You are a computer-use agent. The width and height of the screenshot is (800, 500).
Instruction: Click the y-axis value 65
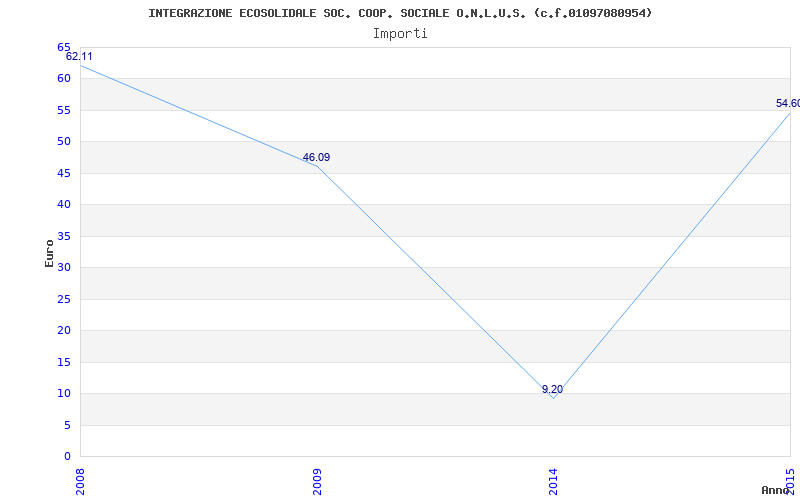(x=64, y=47)
